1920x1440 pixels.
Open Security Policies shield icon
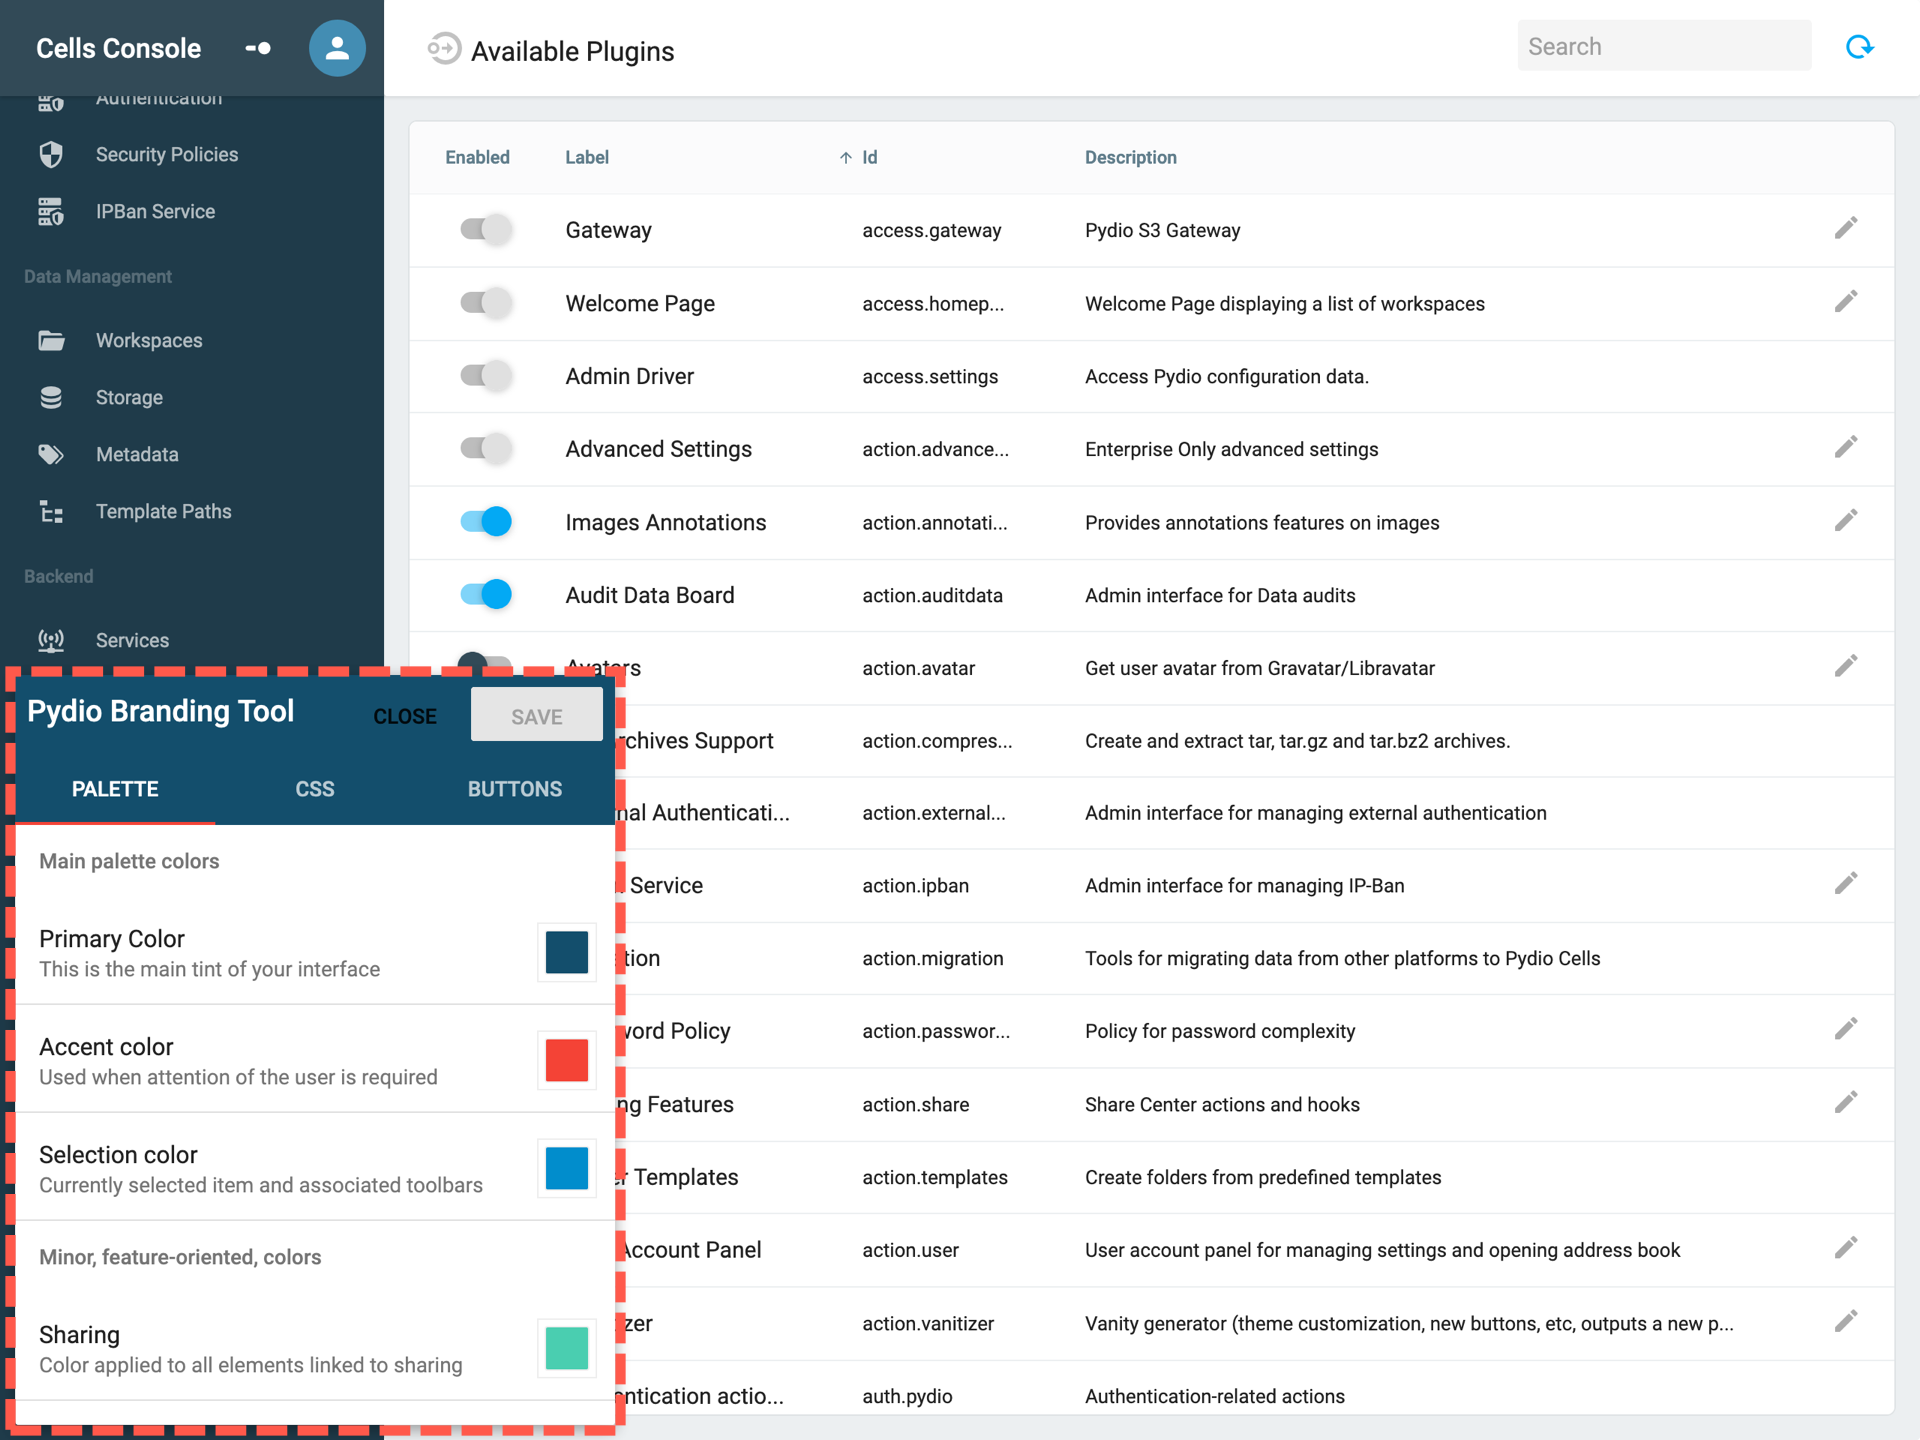51,154
